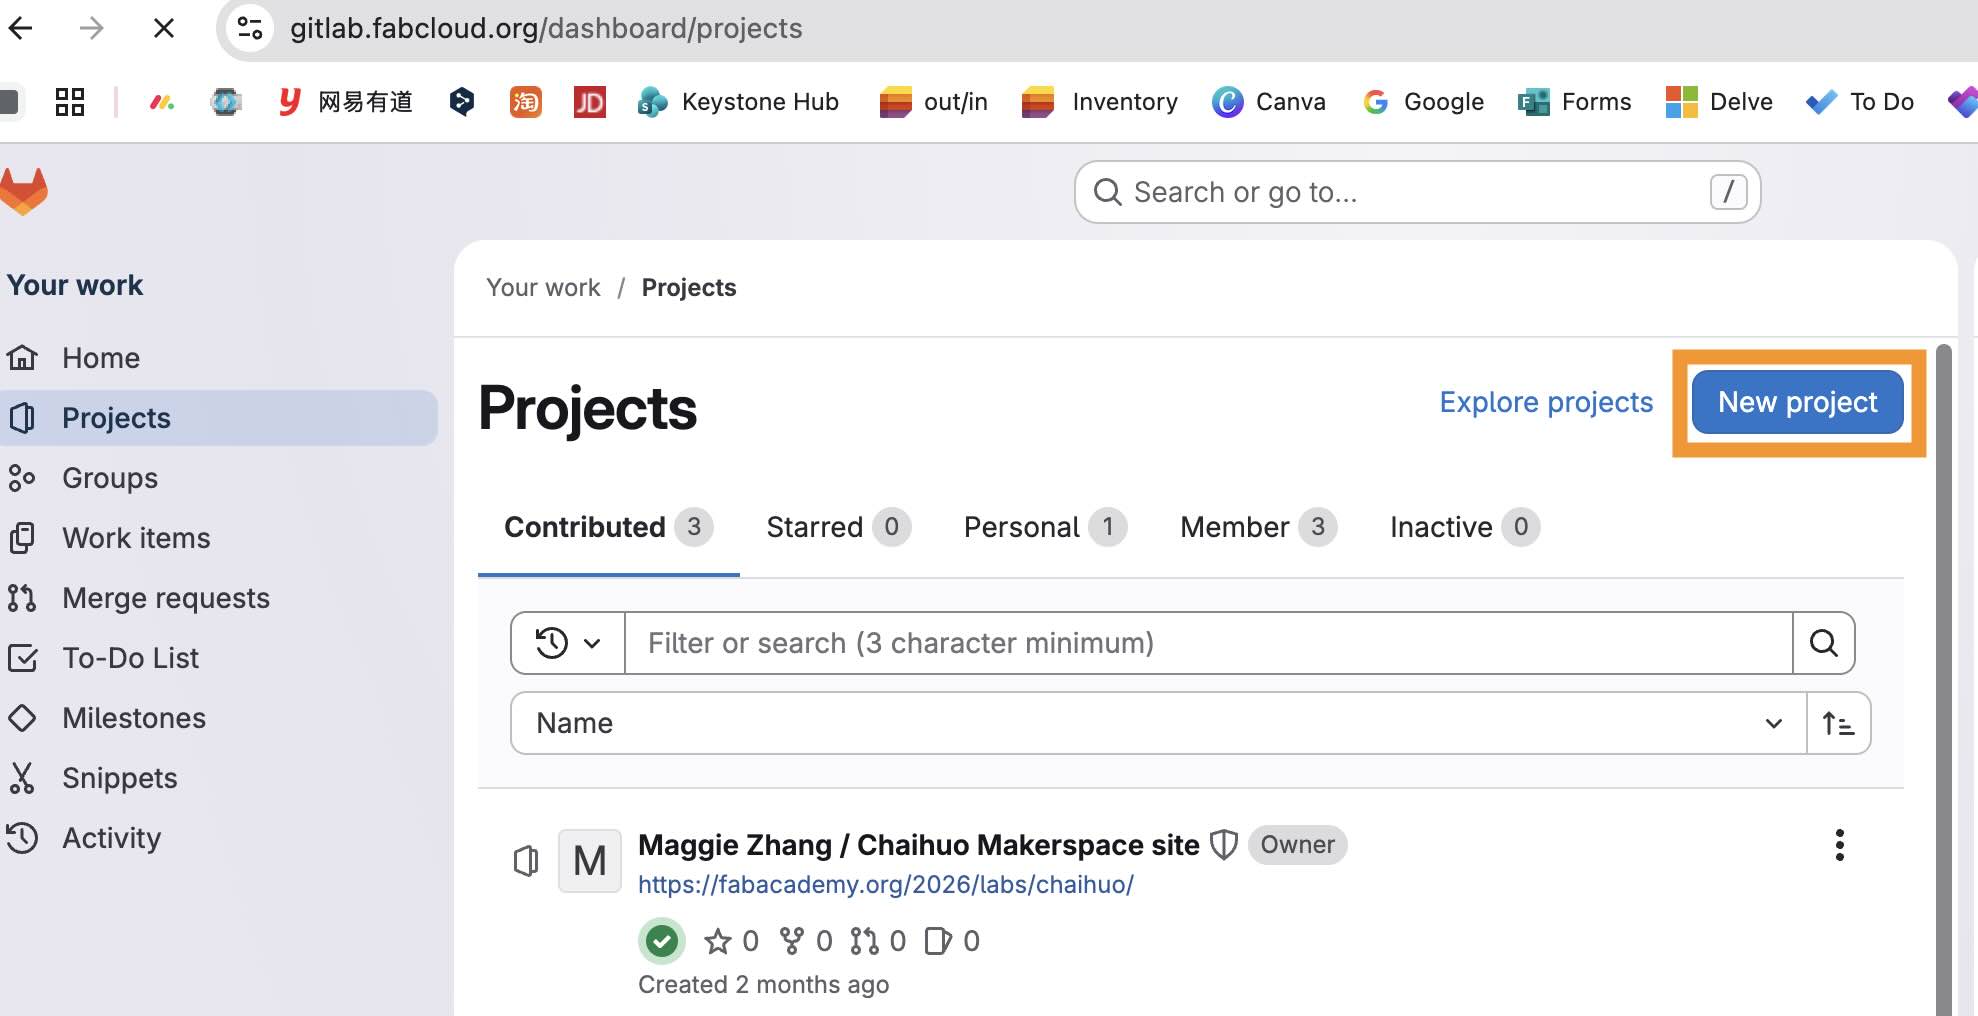Open the project three-dots actions menu
The height and width of the screenshot is (1016, 1978).
pyautogui.click(x=1839, y=845)
